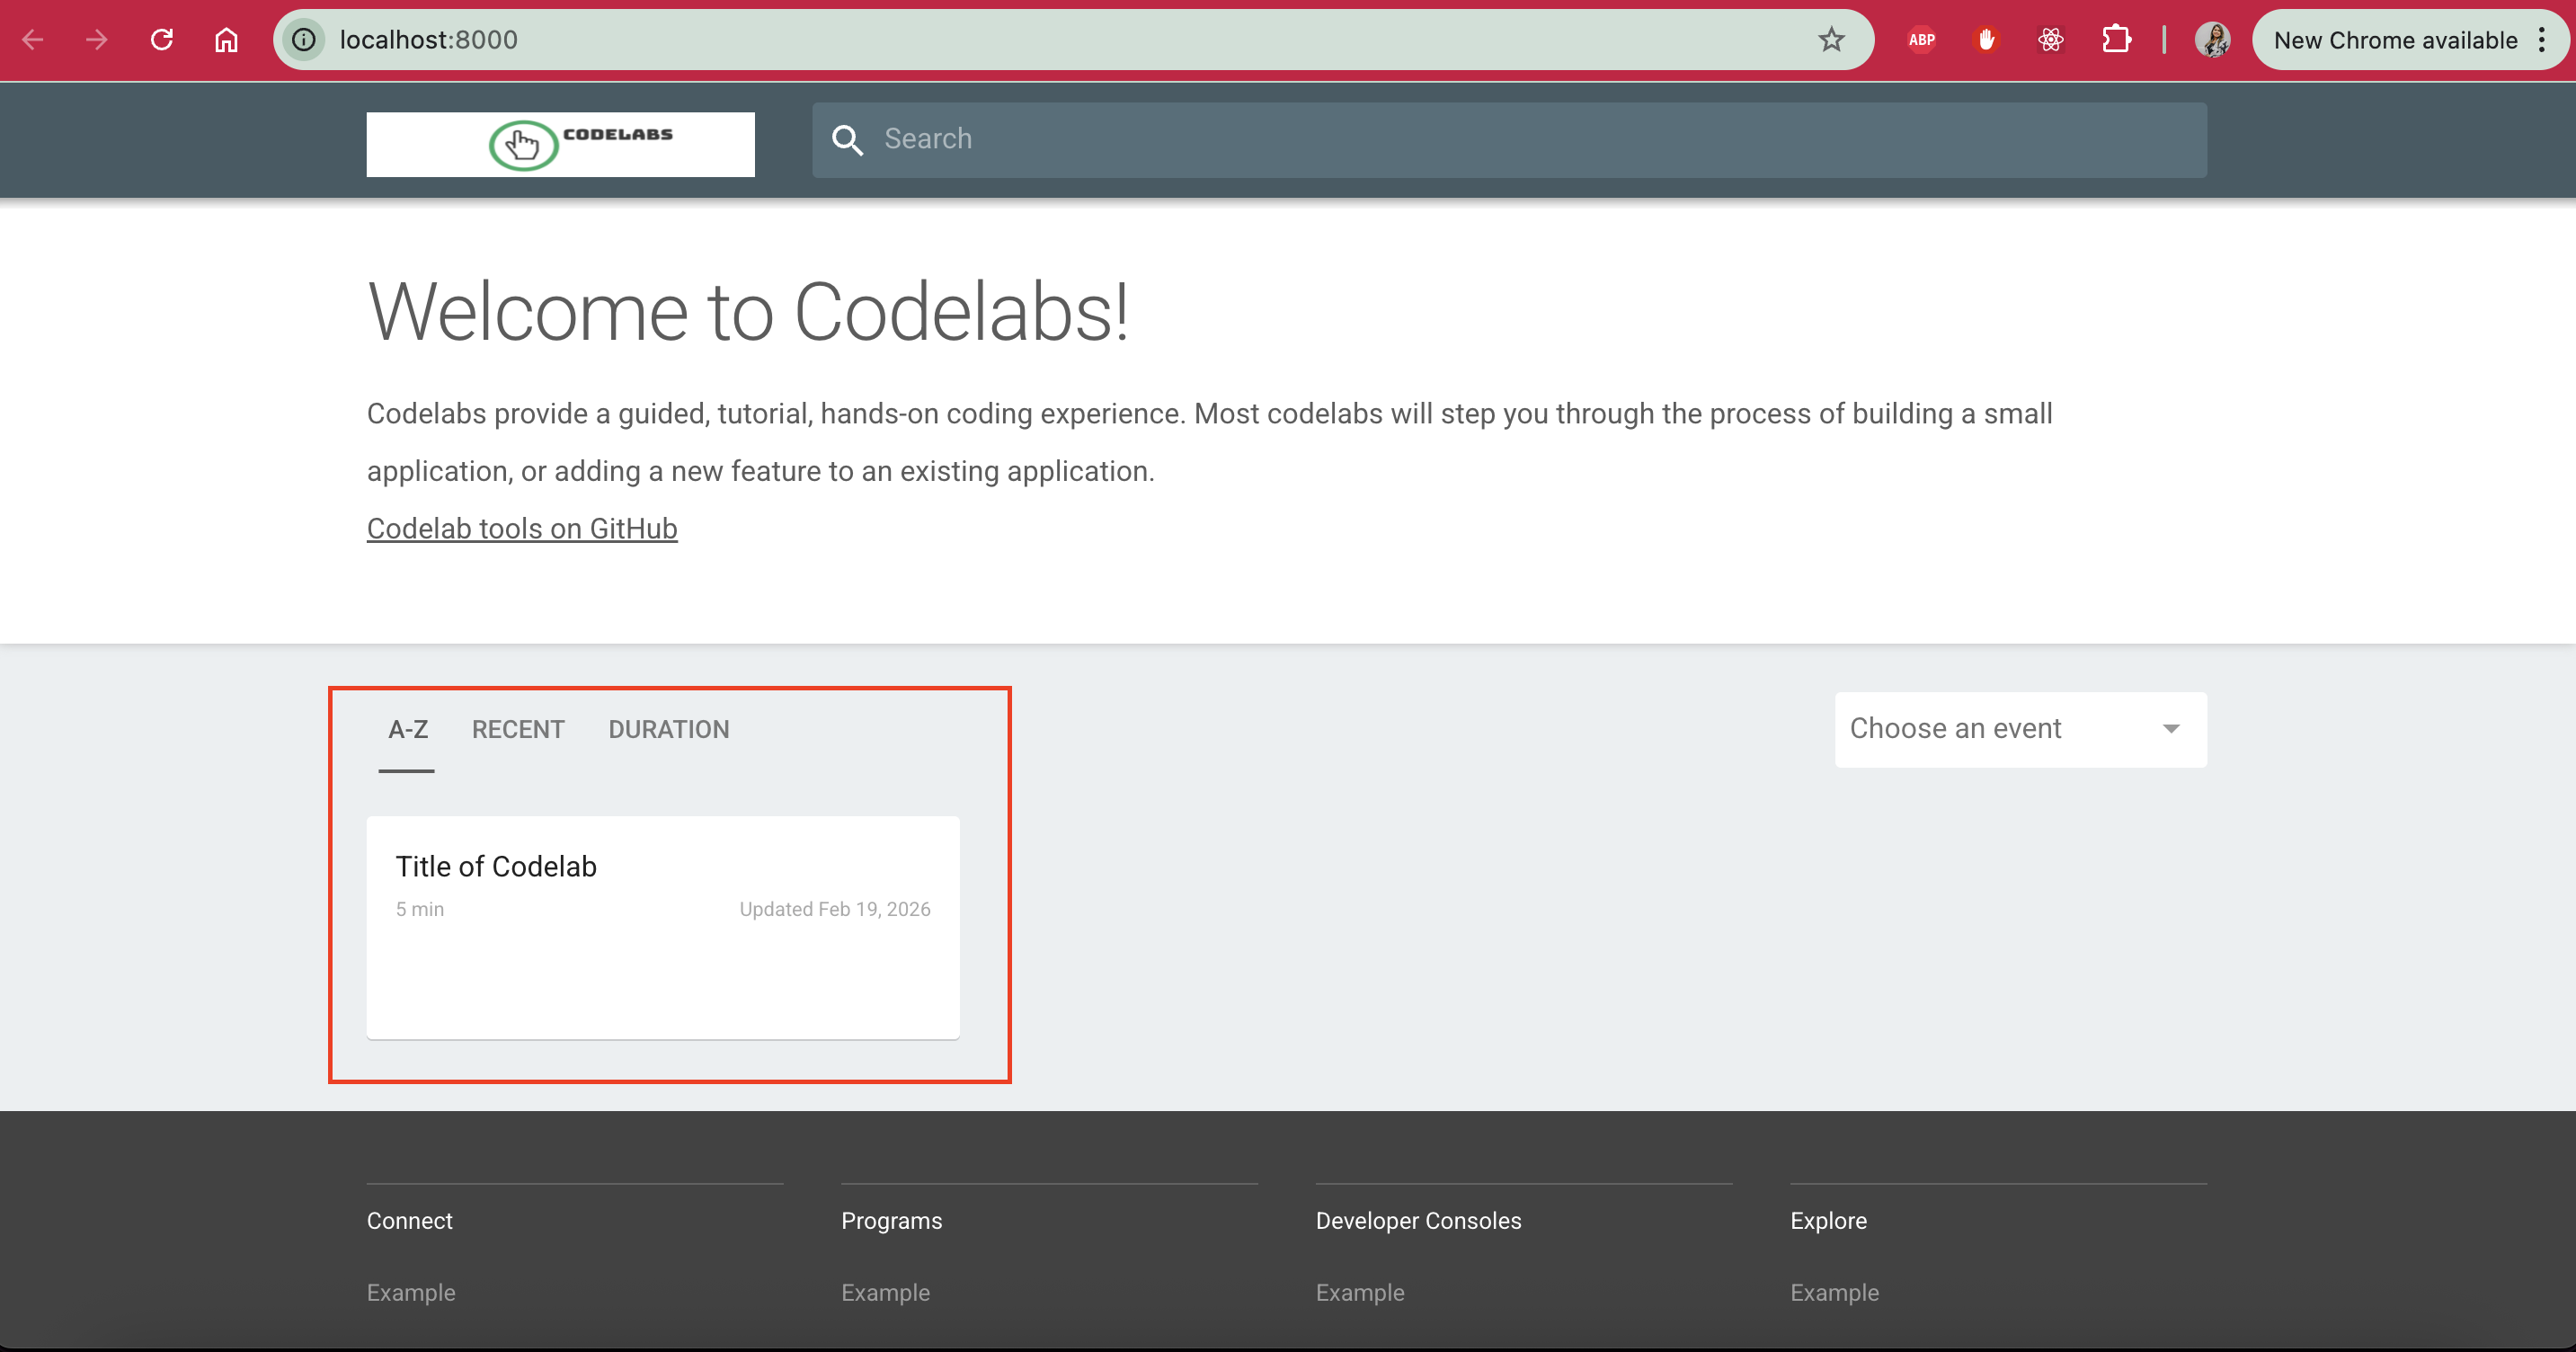
Task: Open the browser home page
Action: tap(225, 39)
